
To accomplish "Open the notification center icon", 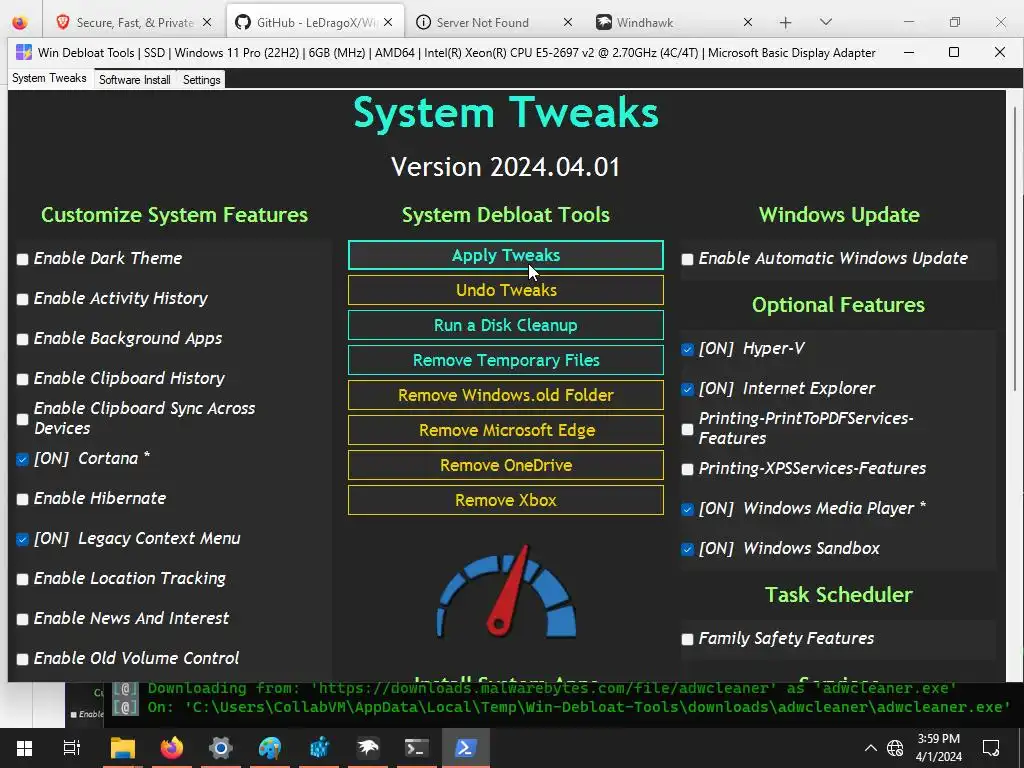I will [x=991, y=748].
